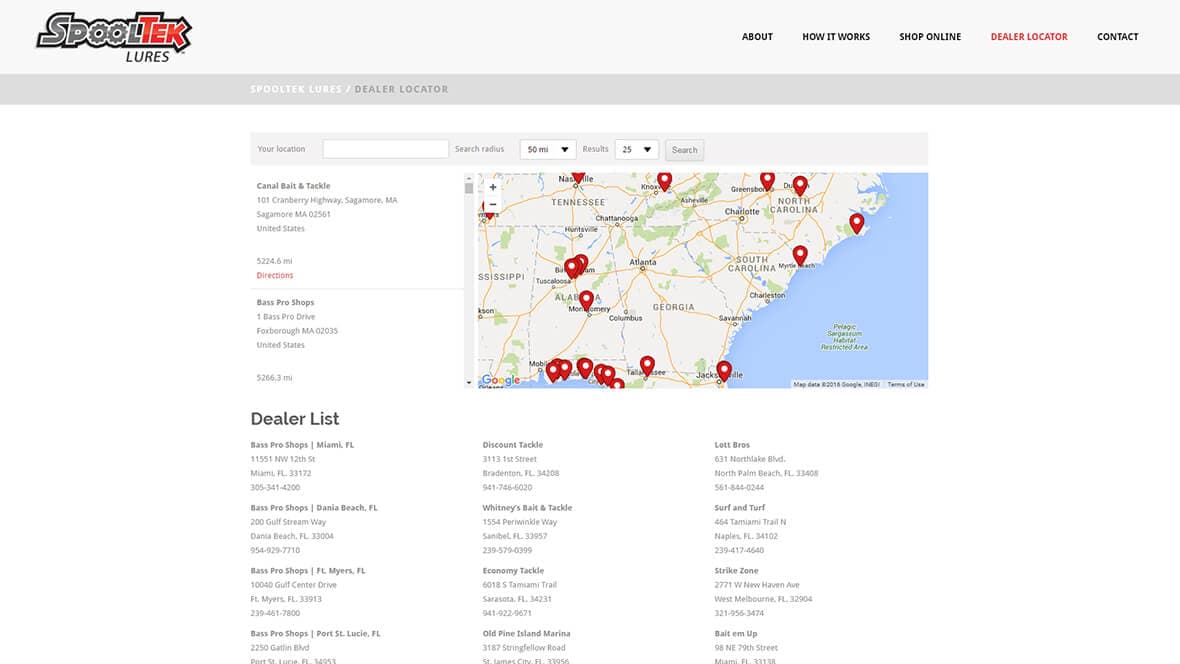1180x664 pixels.
Task: Click the Search button
Action: [x=684, y=149]
